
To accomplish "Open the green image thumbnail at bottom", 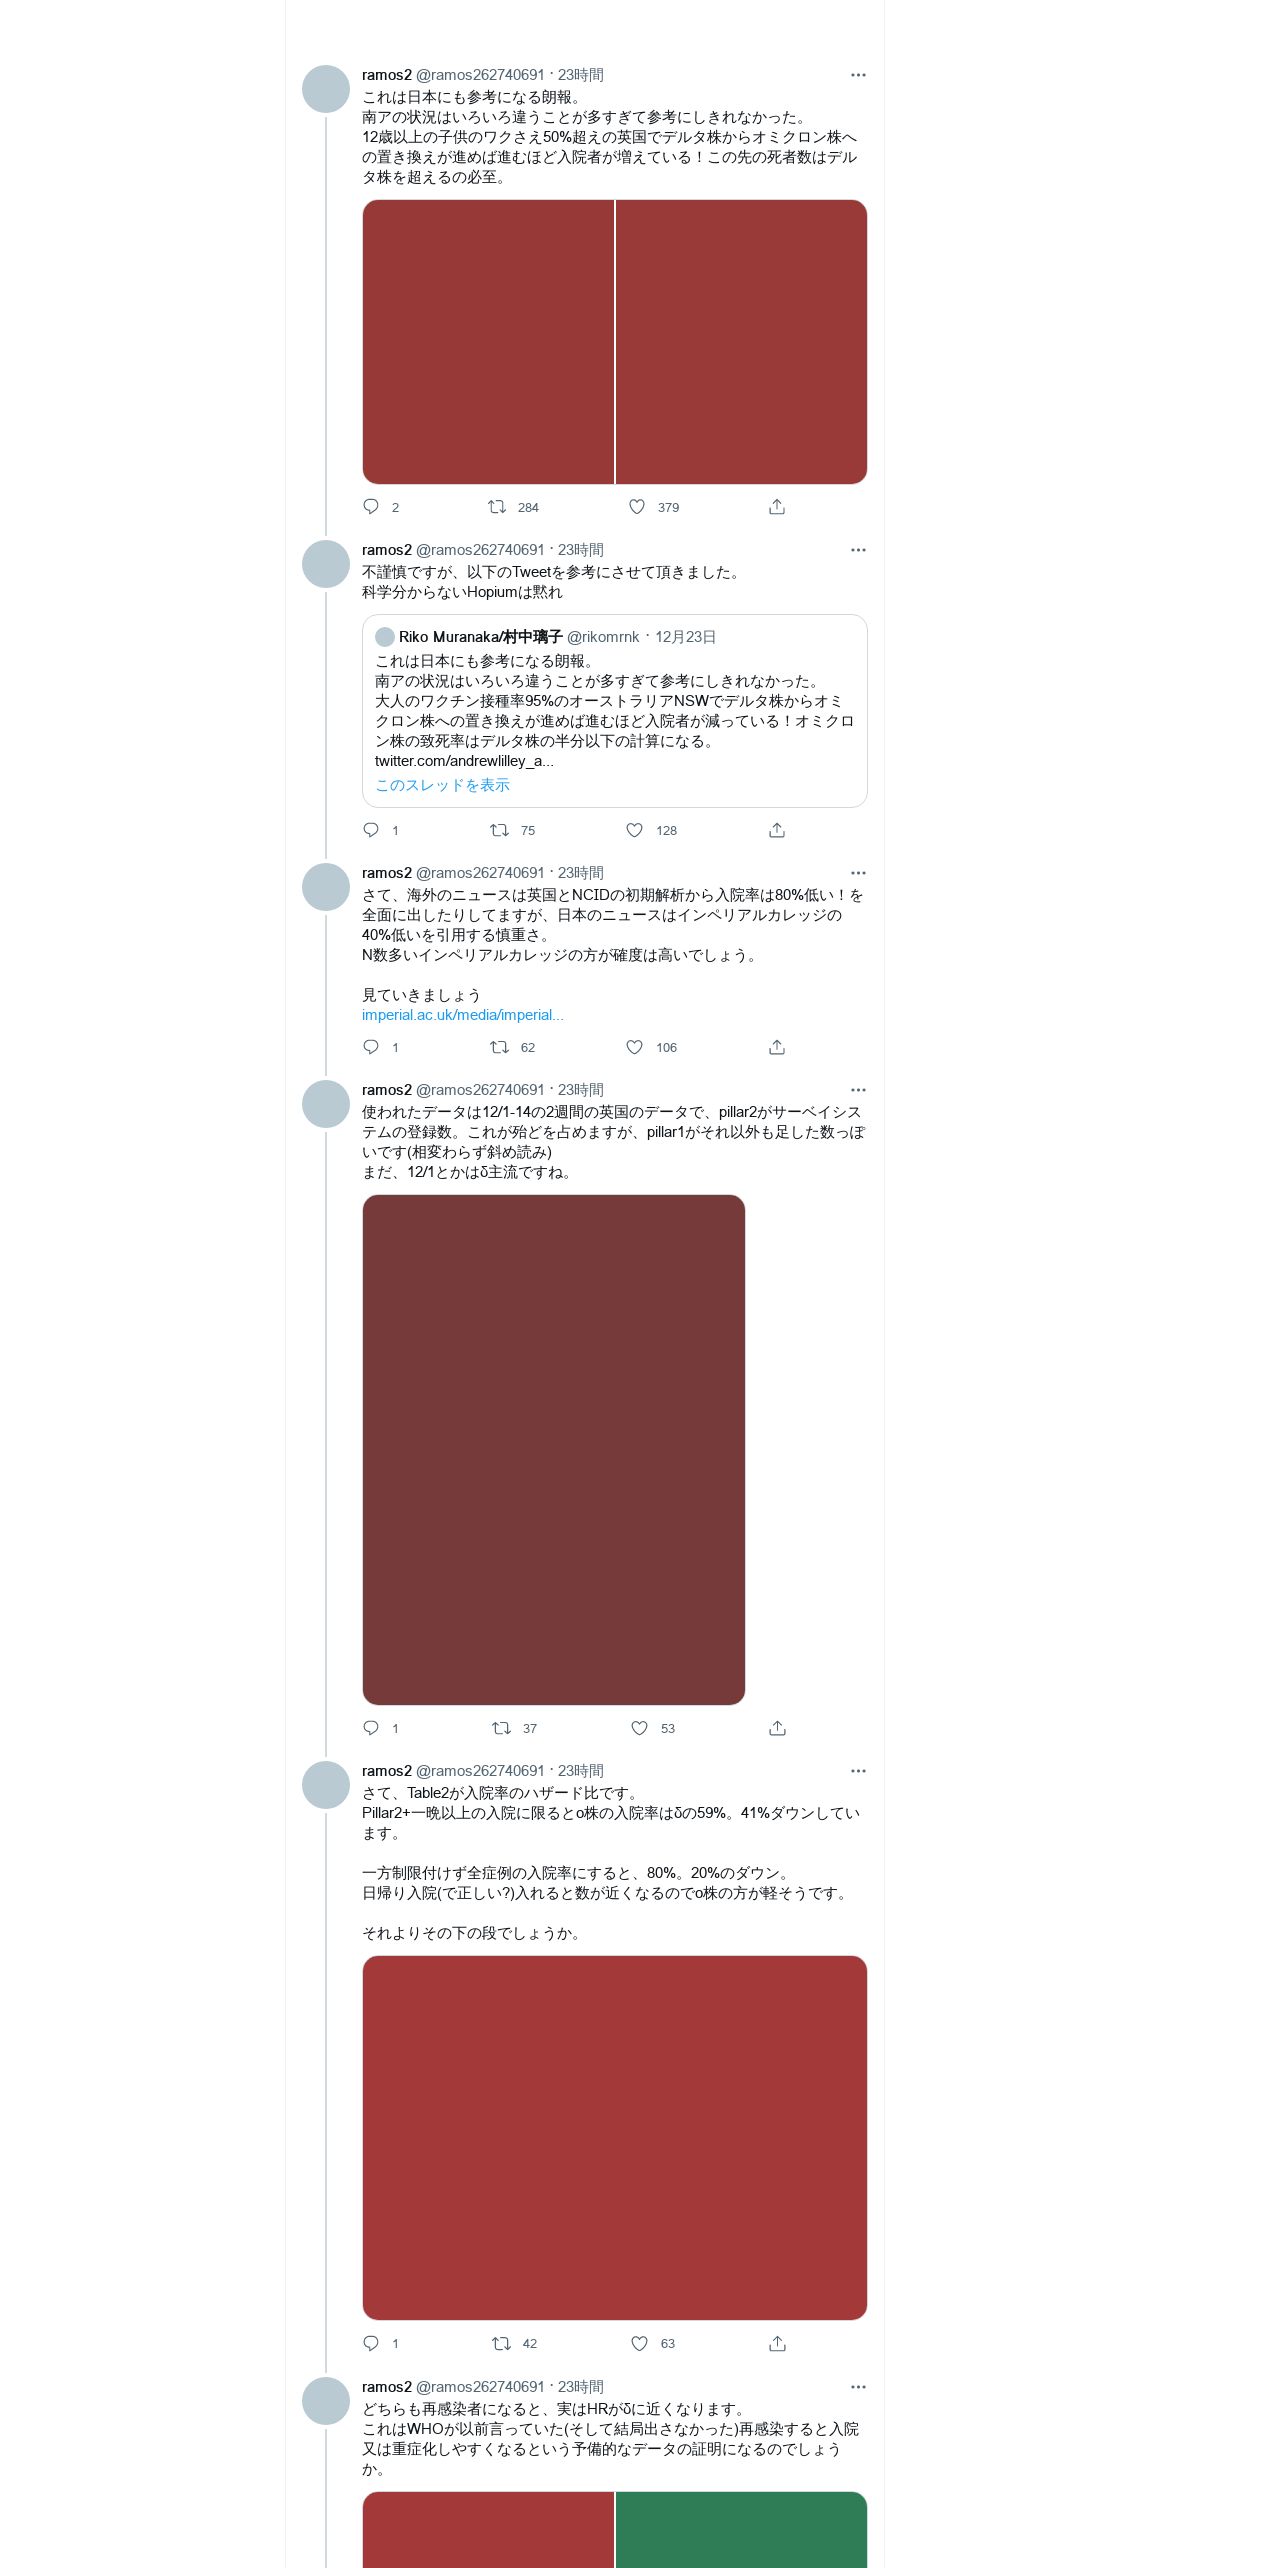I will (741, 2530).
